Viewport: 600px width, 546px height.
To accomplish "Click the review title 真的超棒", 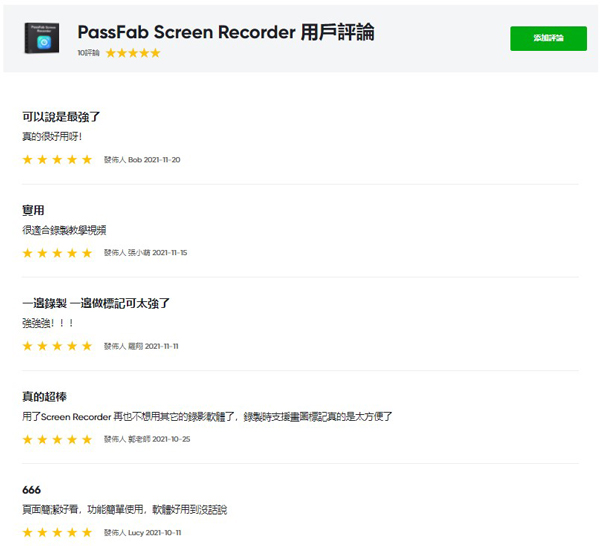I will pyautogui.click(x=44, y=396).
